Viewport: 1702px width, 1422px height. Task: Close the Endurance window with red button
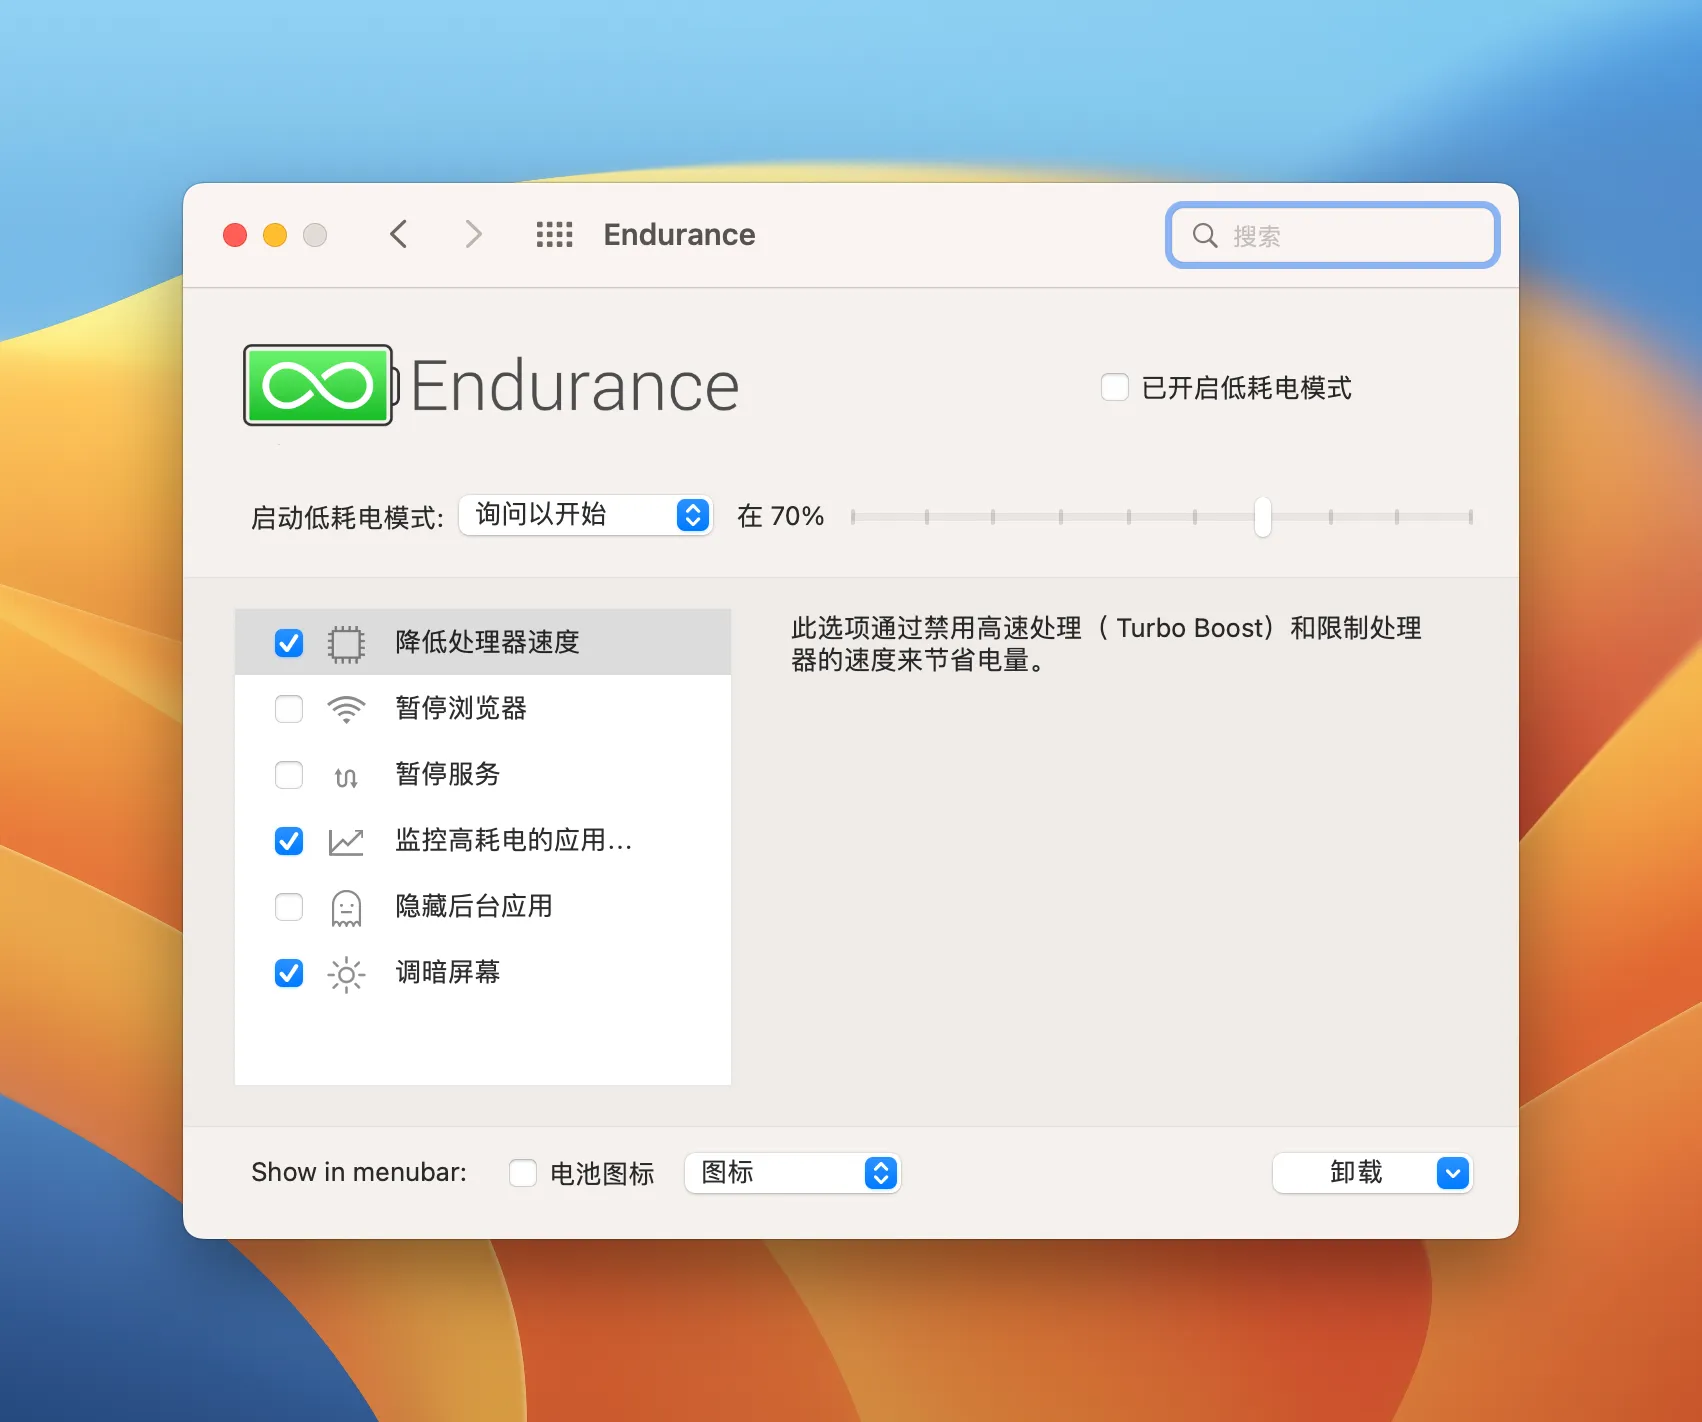235,235
